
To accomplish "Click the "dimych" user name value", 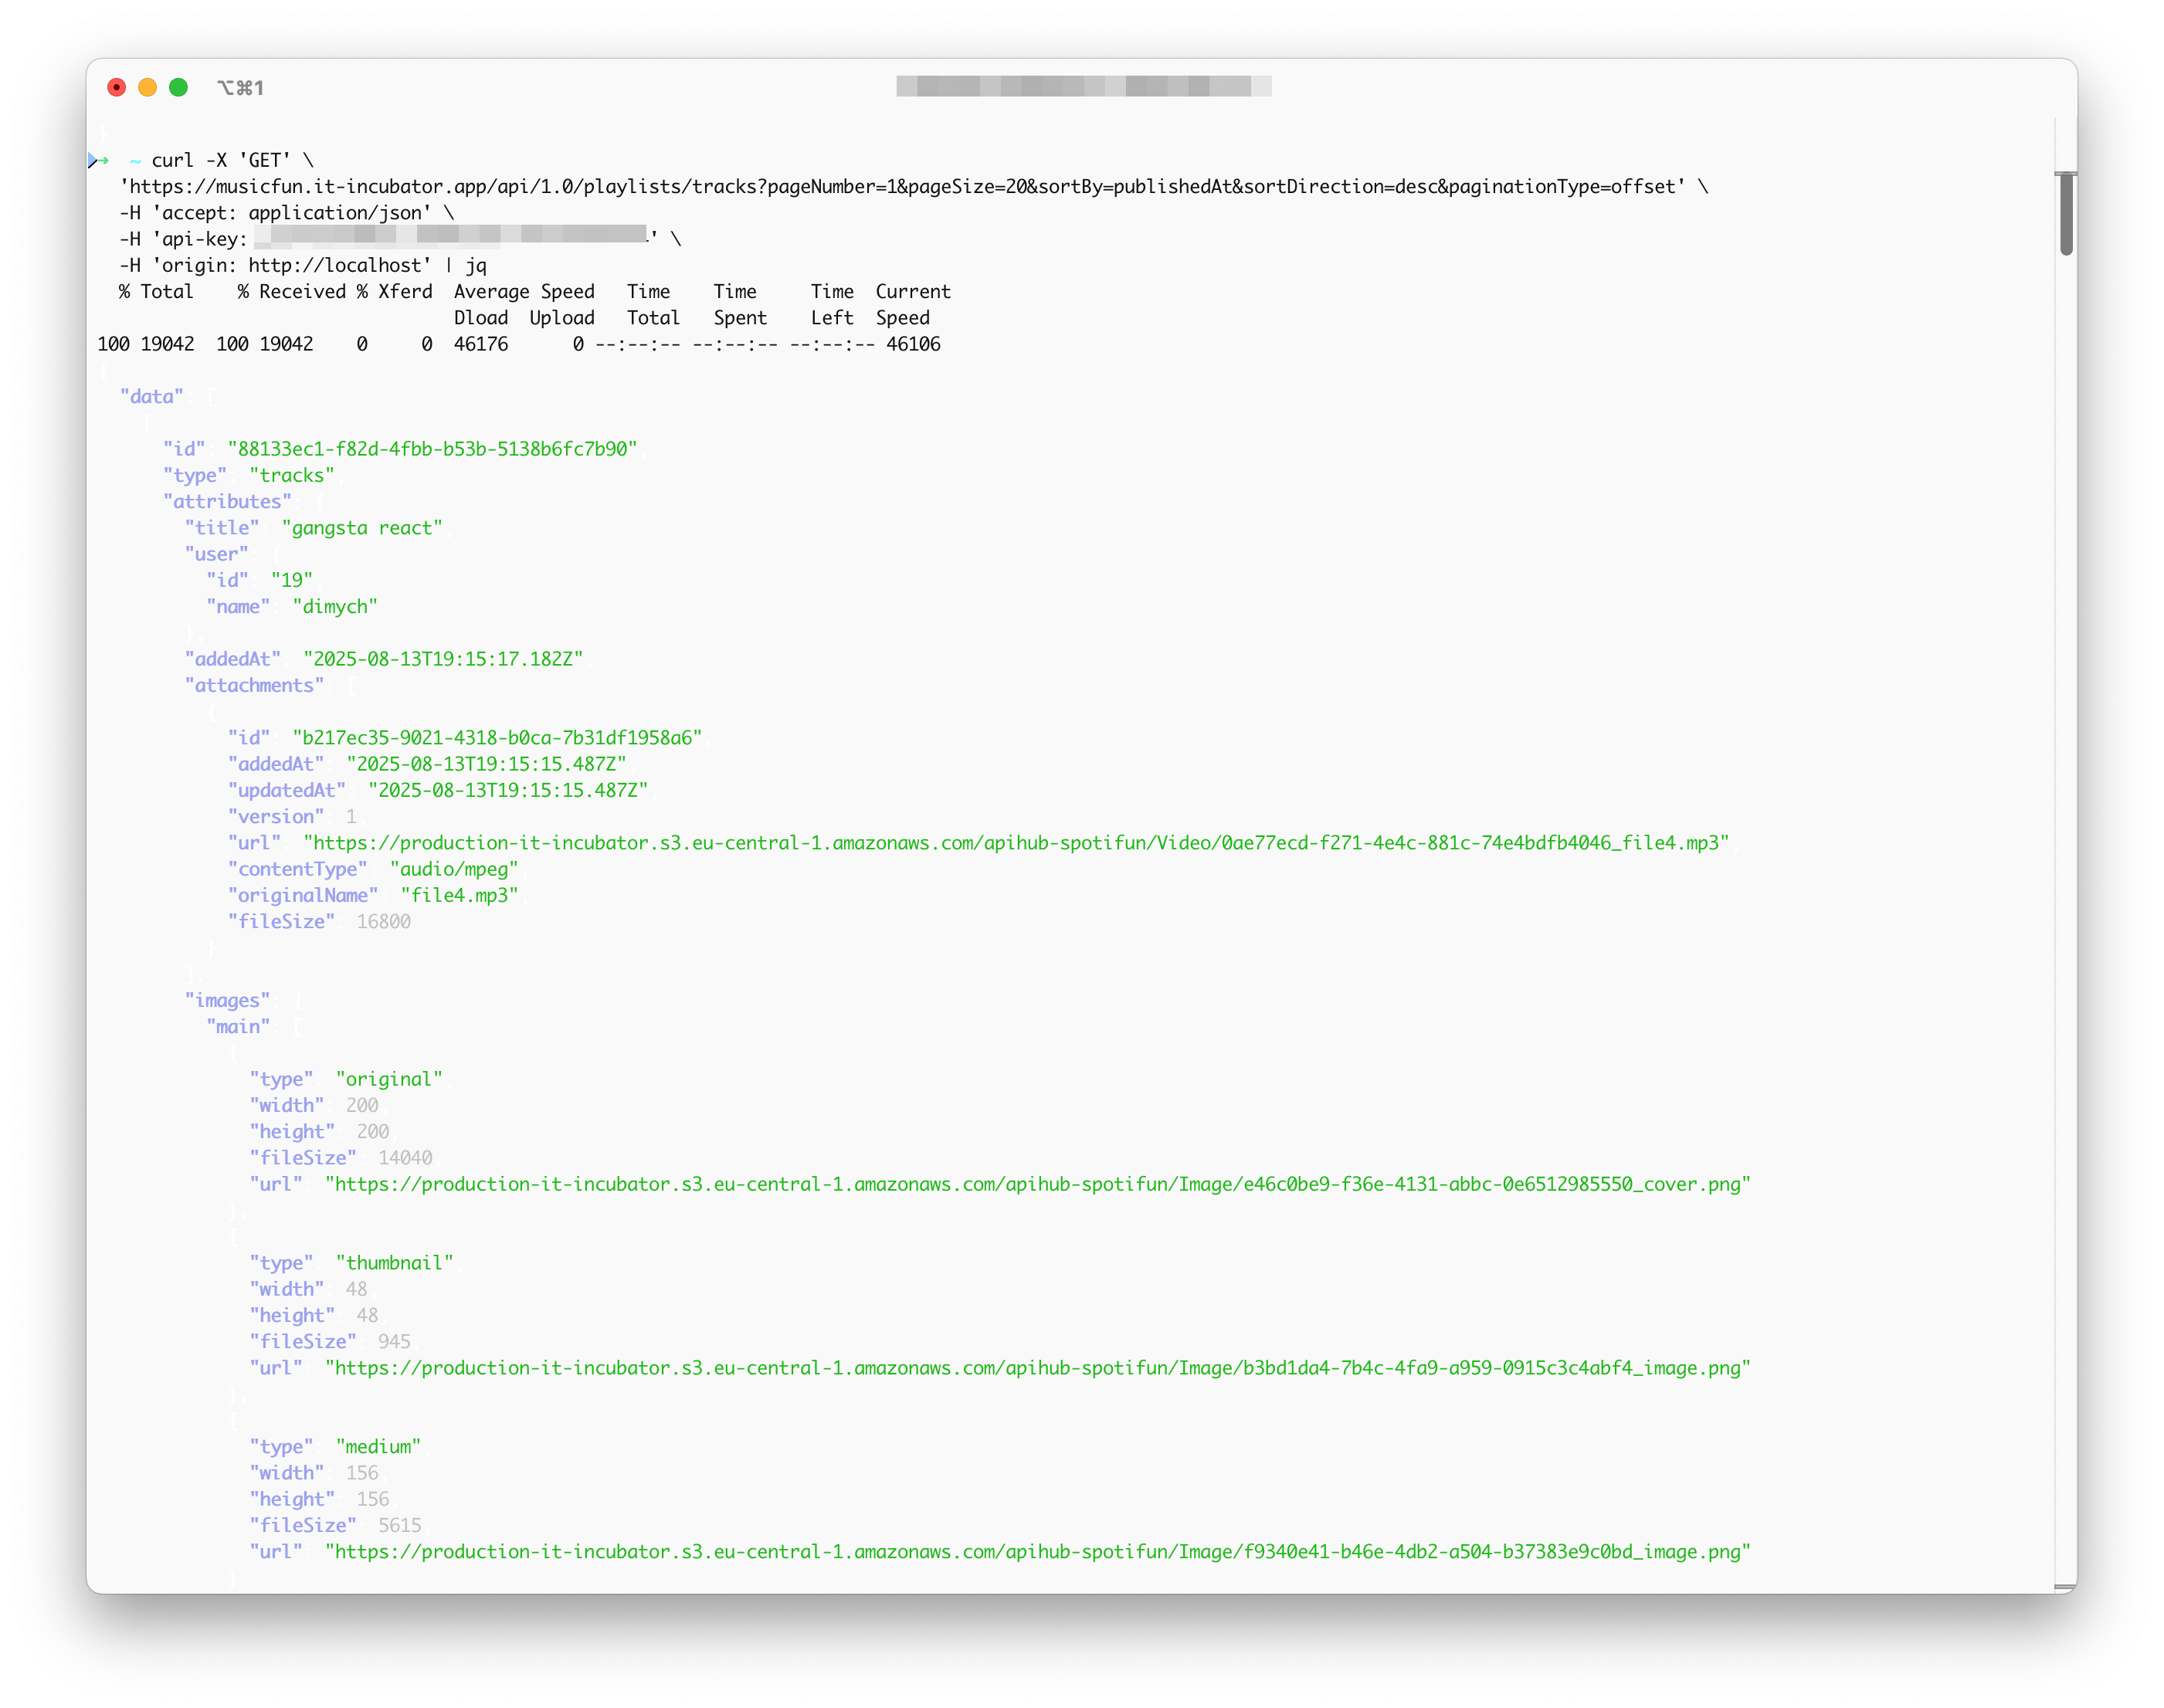I will pos(334,607).
